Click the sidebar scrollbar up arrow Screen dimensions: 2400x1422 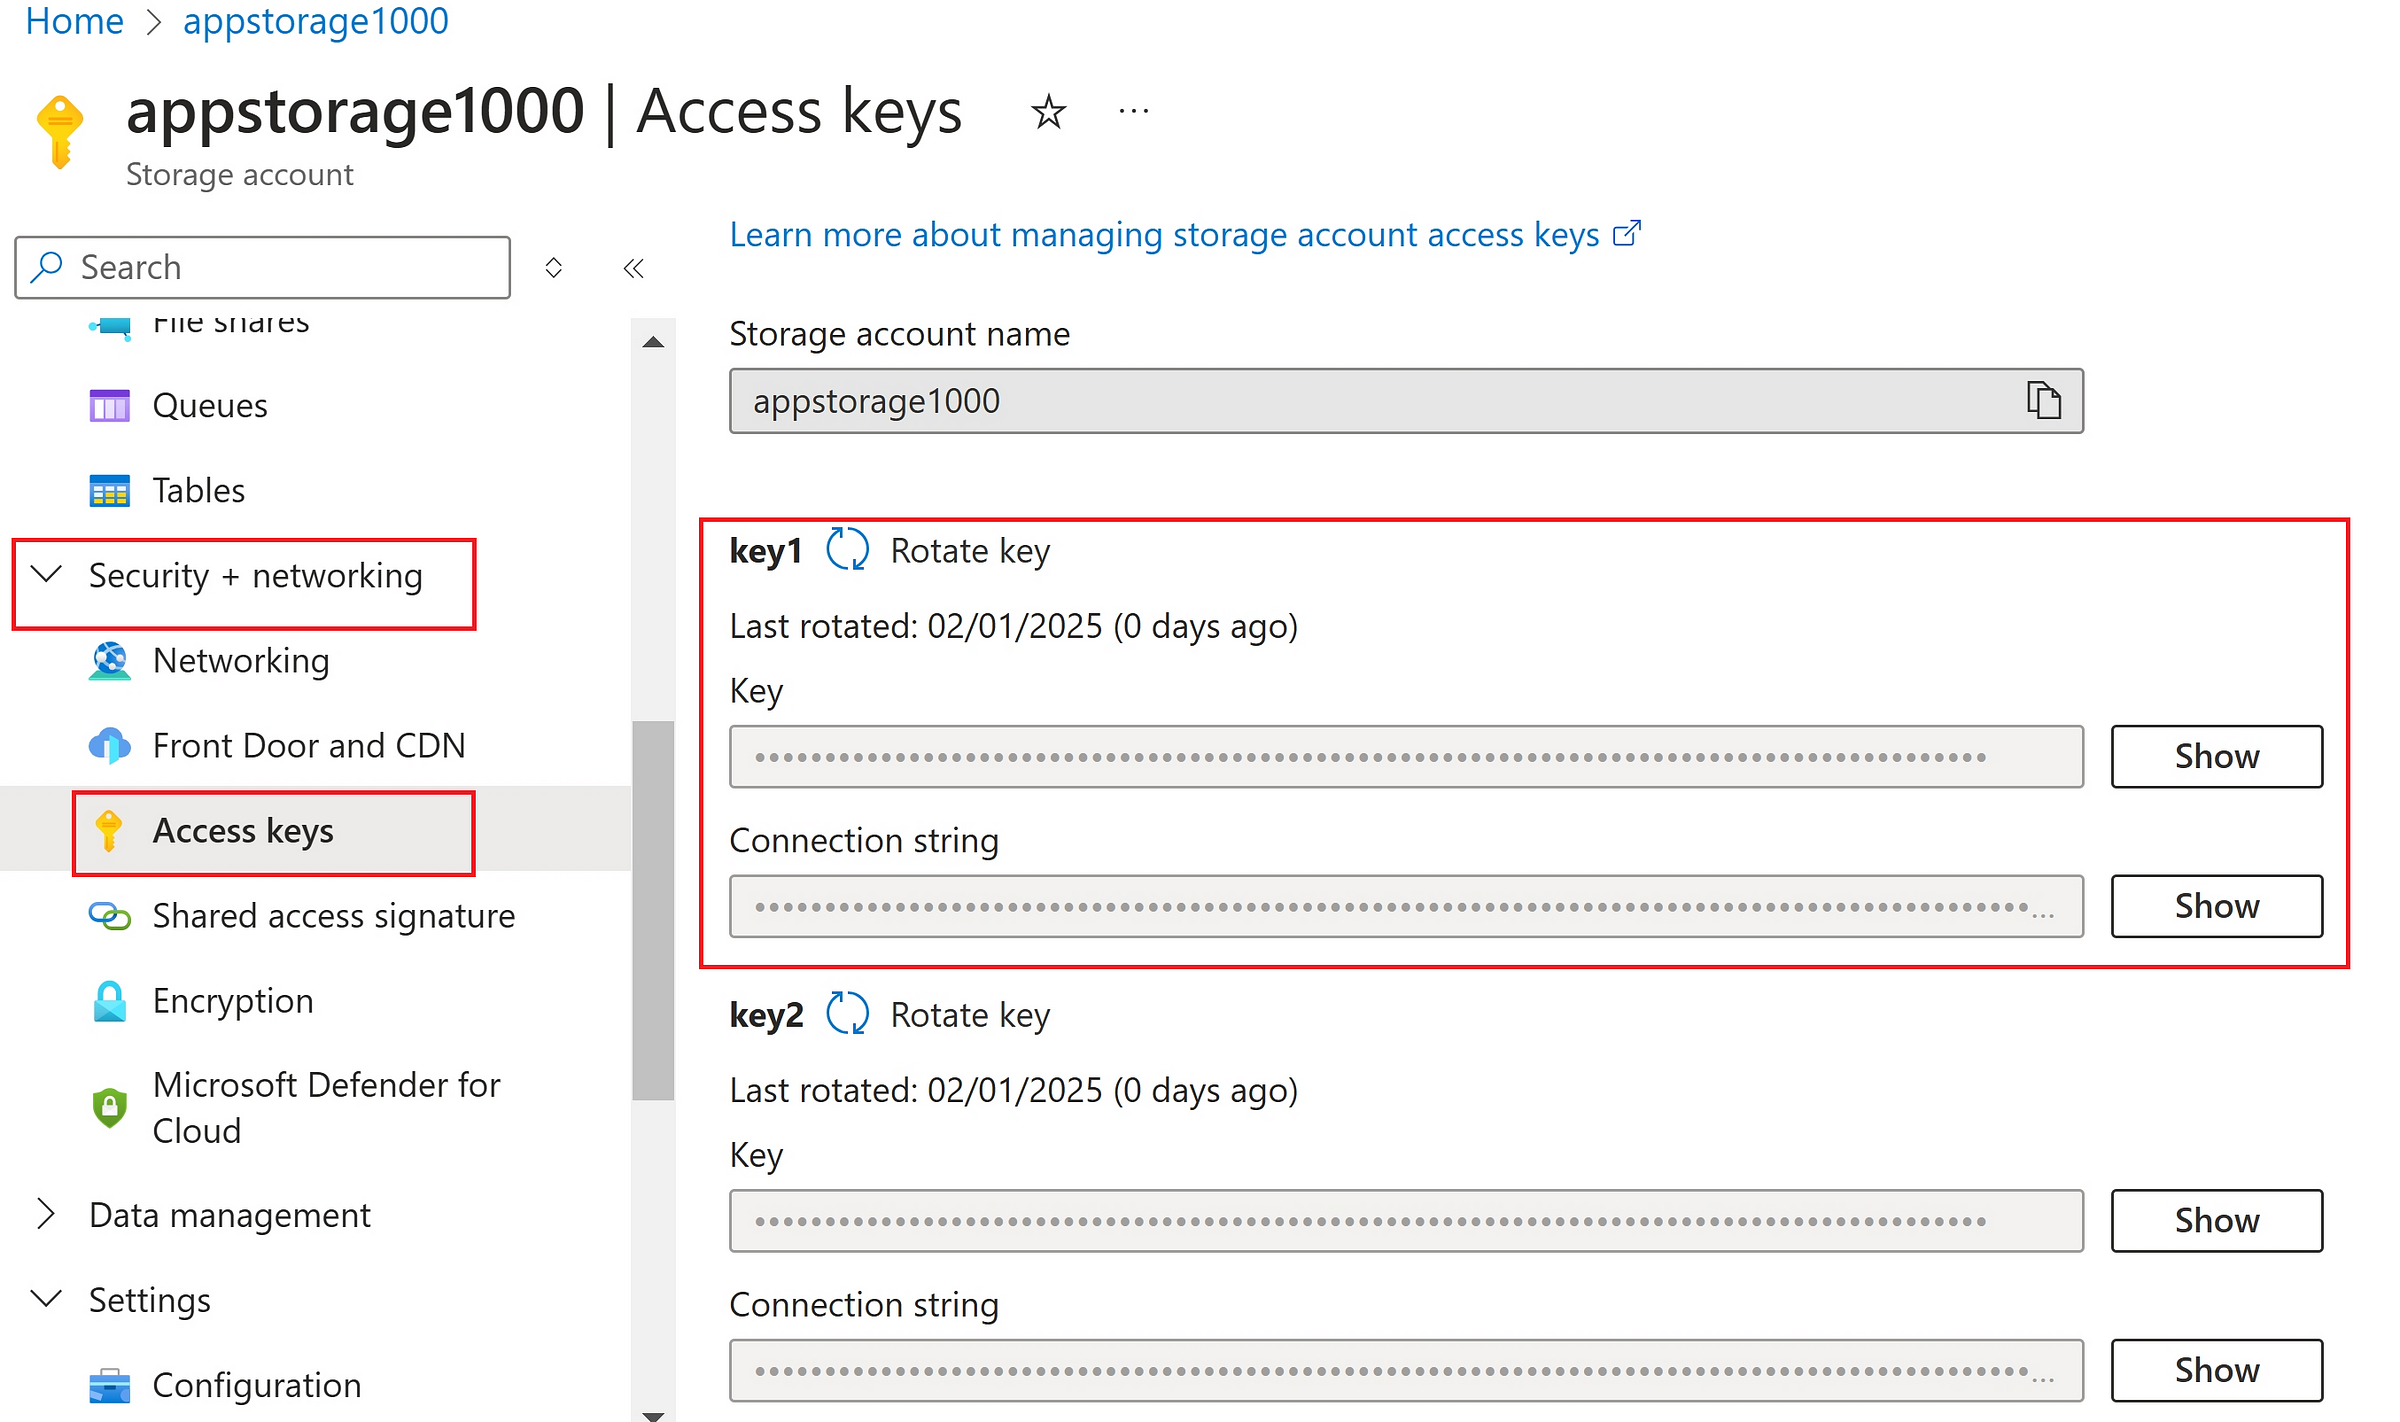coord(653,342)
